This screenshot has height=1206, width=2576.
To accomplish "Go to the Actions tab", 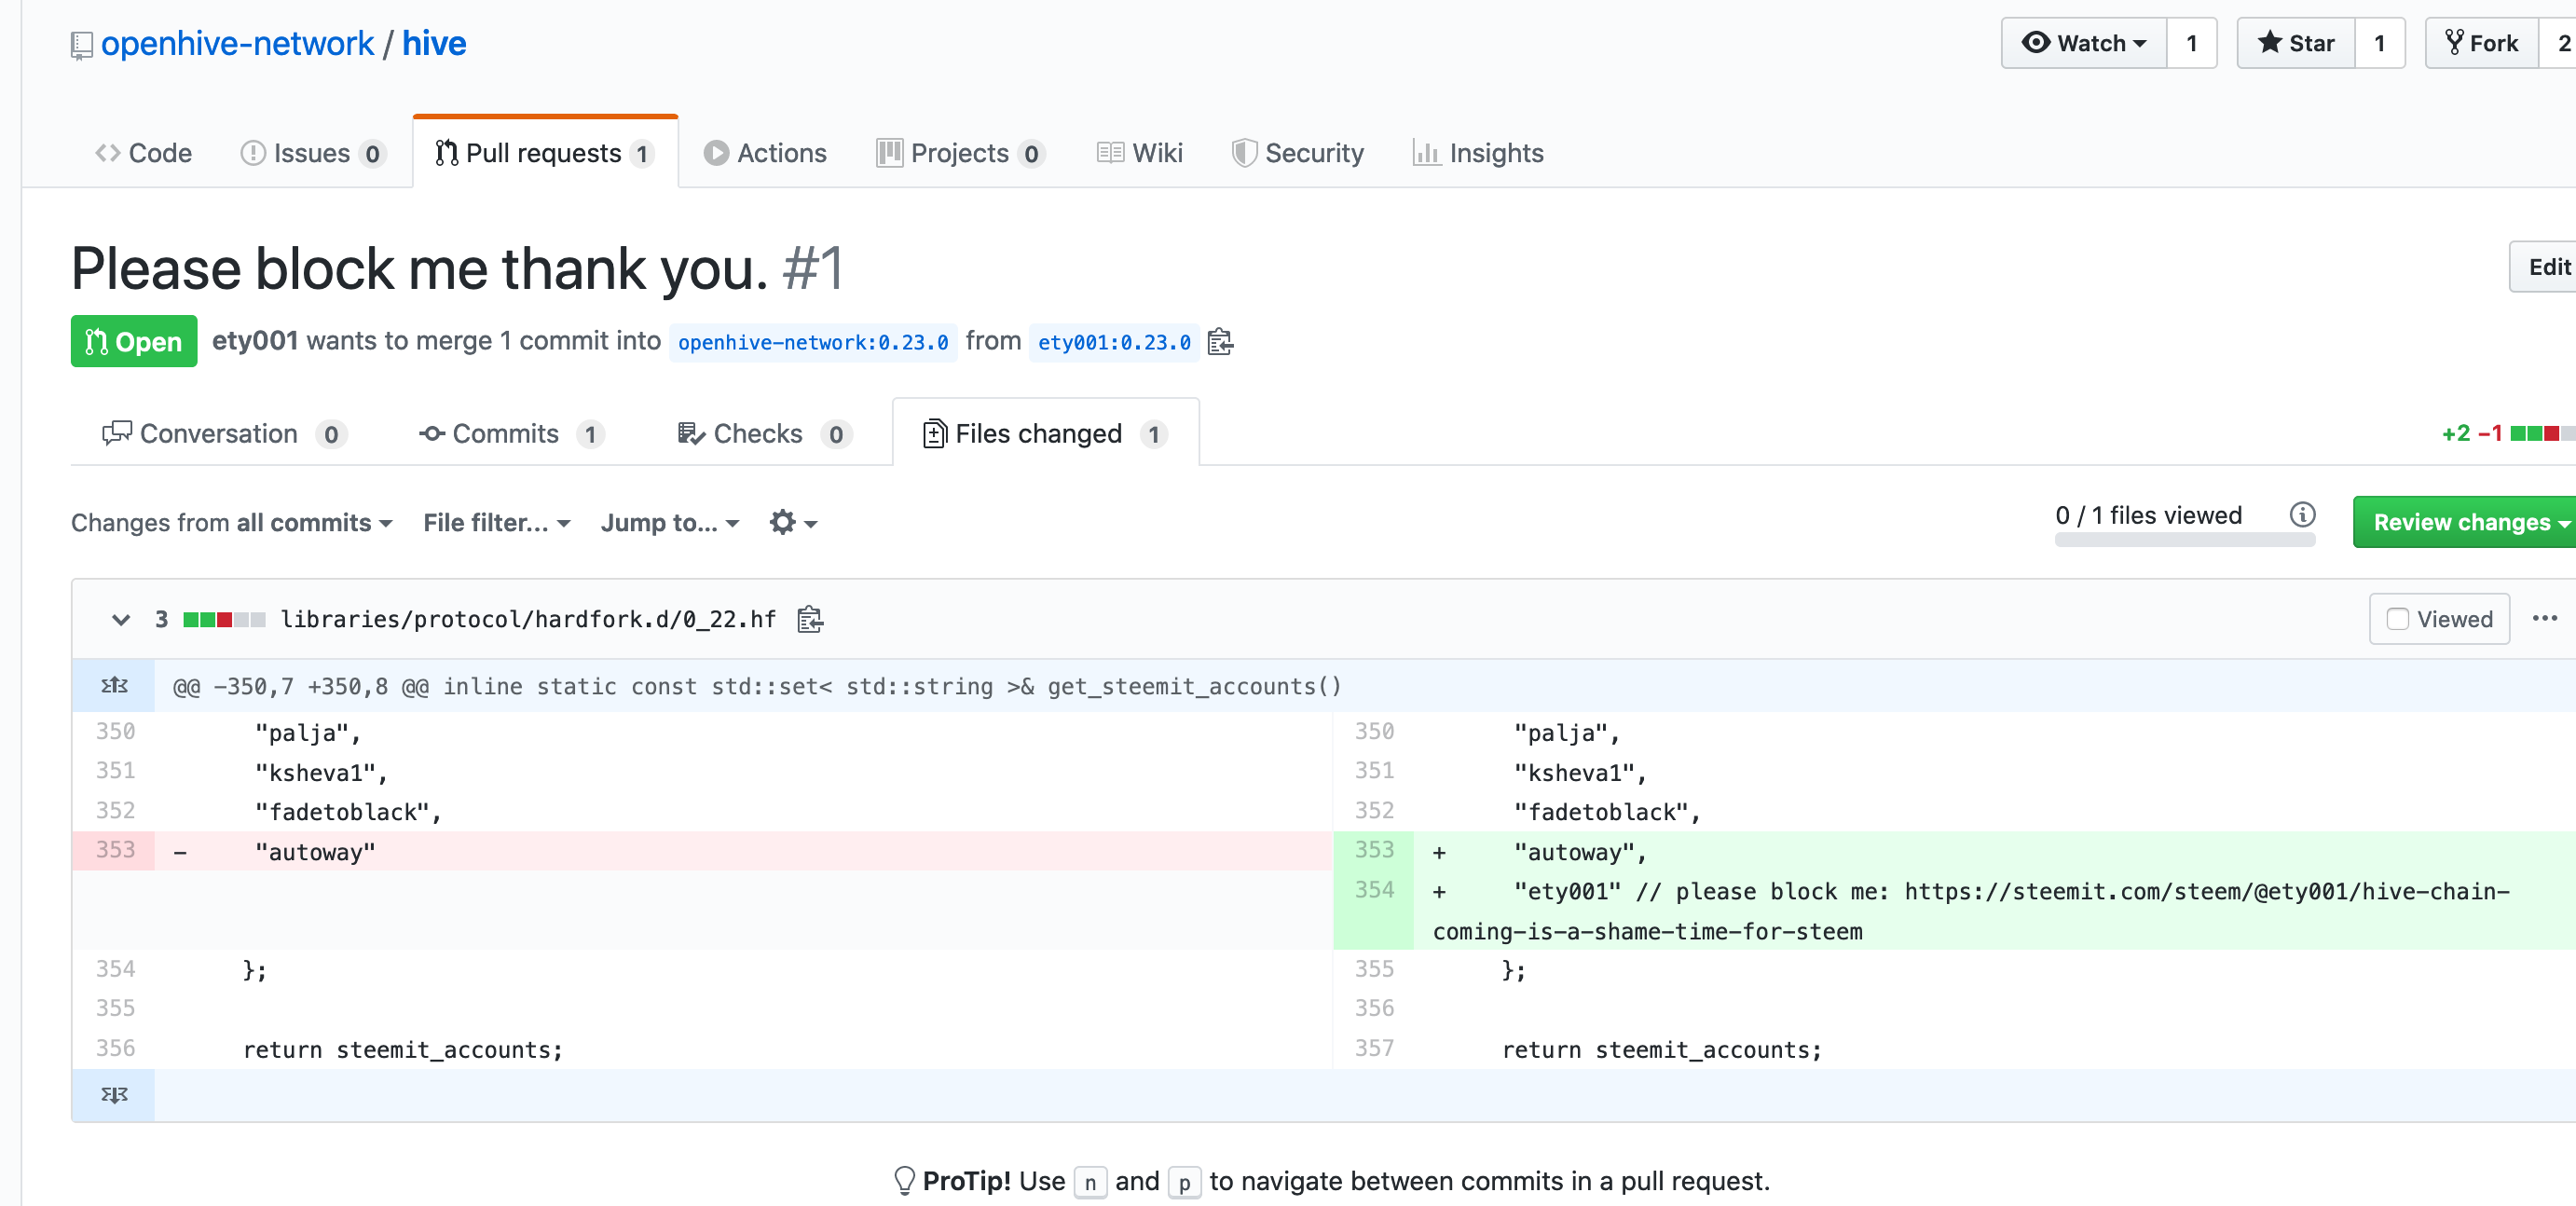I will [x=765, y=153].
